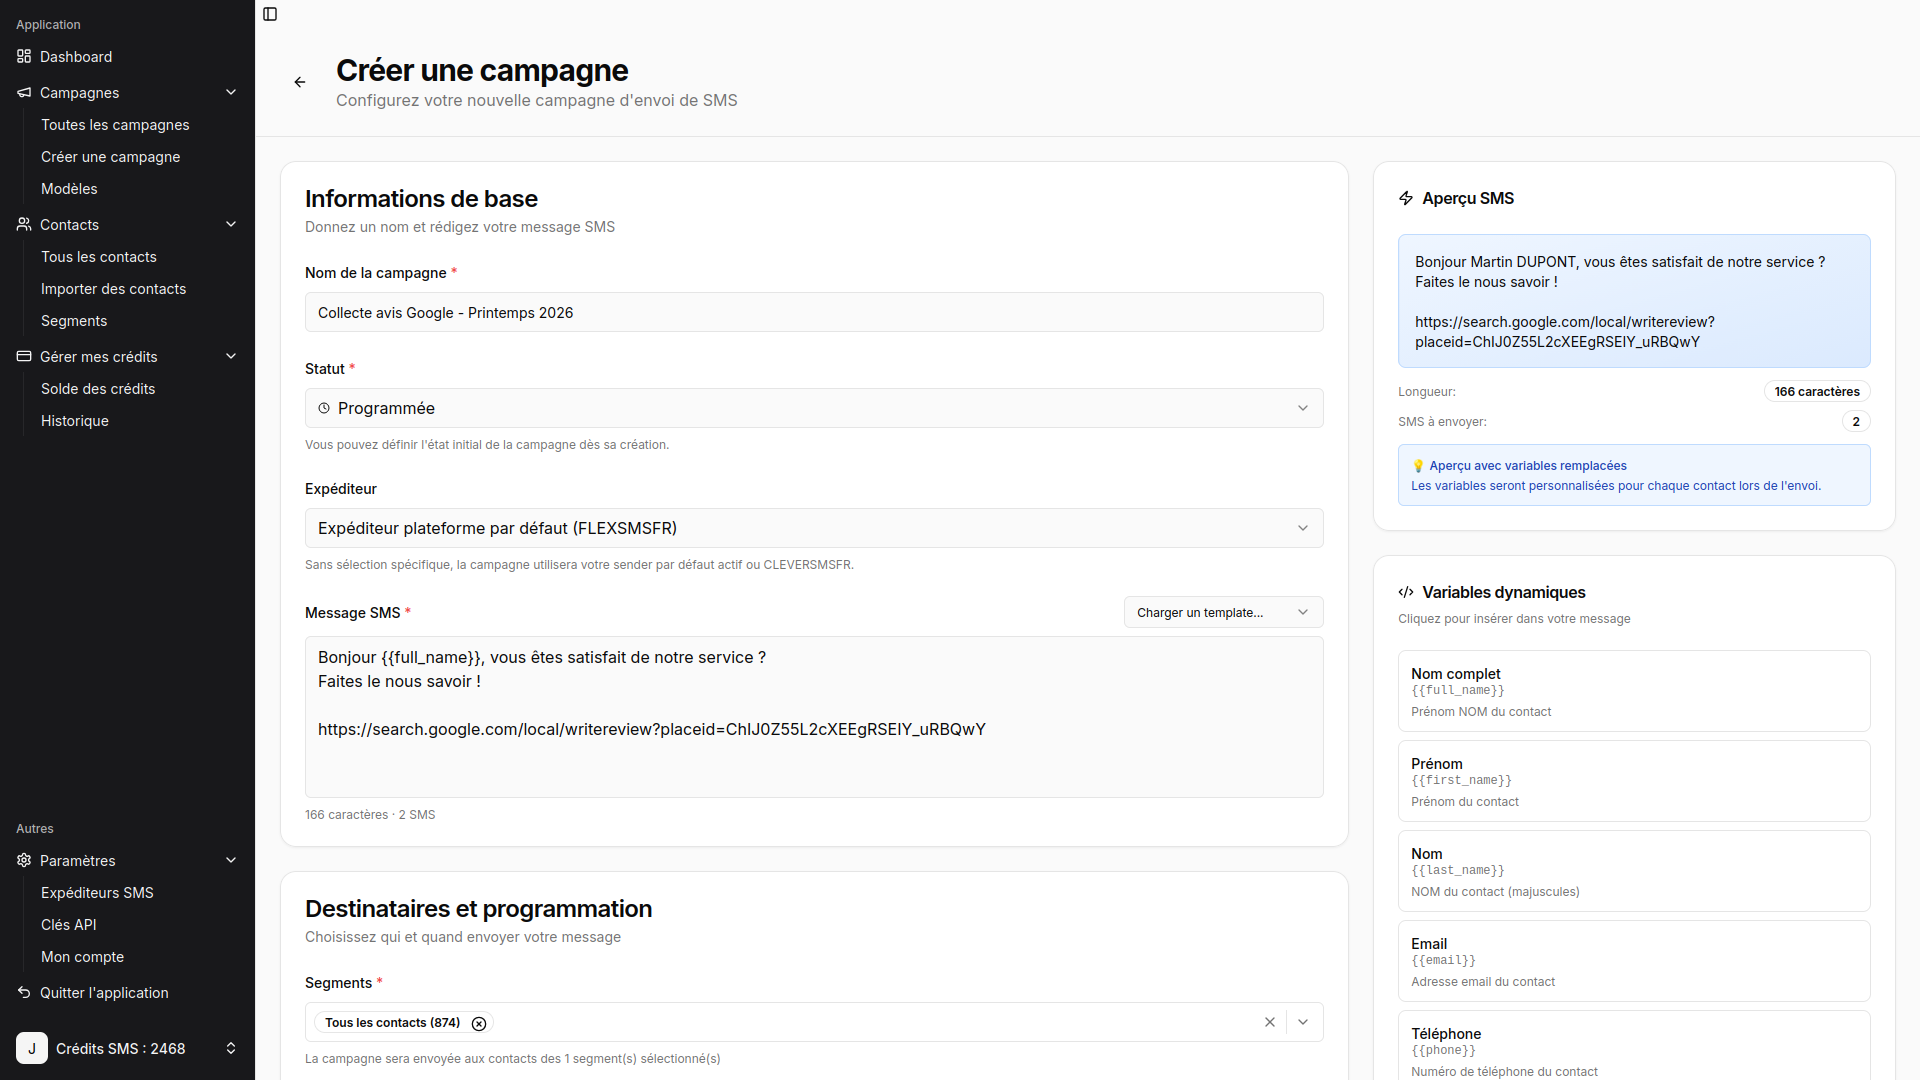
Task: Remove the Tous les contacts segment chip
Action: pyautogui.click(x=479, y=1023)
